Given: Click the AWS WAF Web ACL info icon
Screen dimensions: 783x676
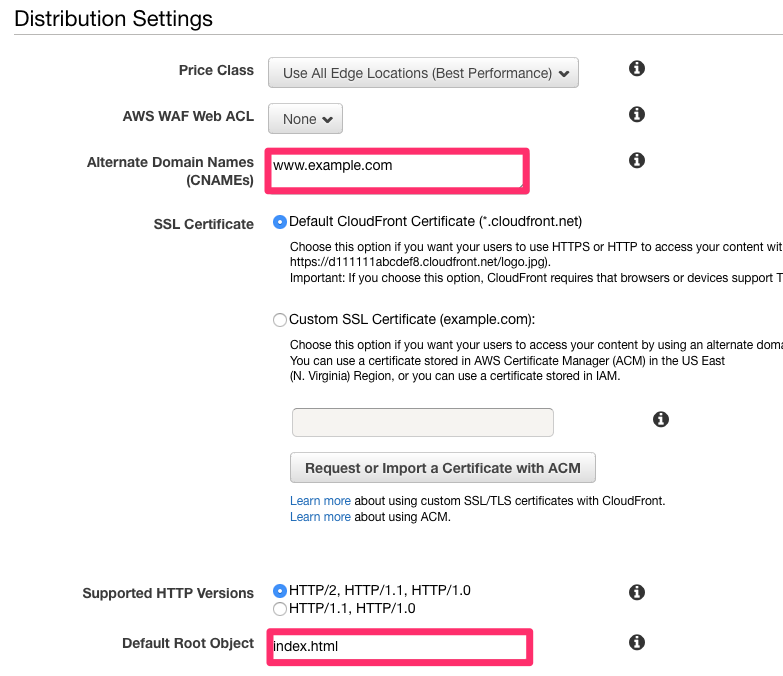Looking at the screenshot, I should tap(636, 115).
